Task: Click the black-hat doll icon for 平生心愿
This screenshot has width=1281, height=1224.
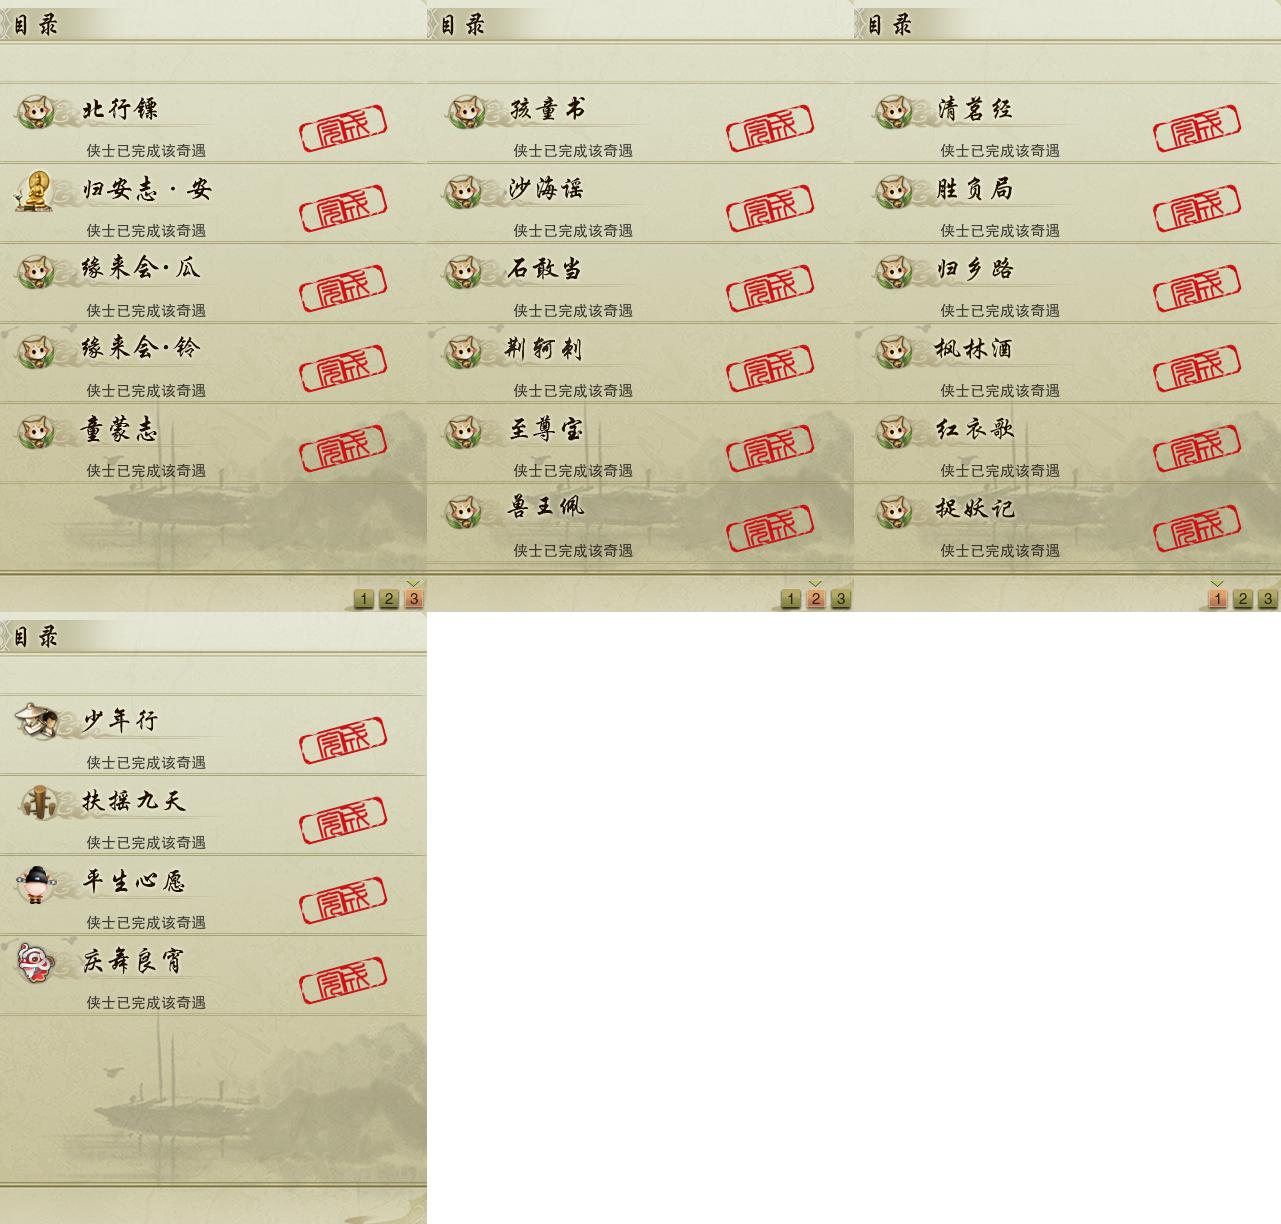Action: point(36,883)
